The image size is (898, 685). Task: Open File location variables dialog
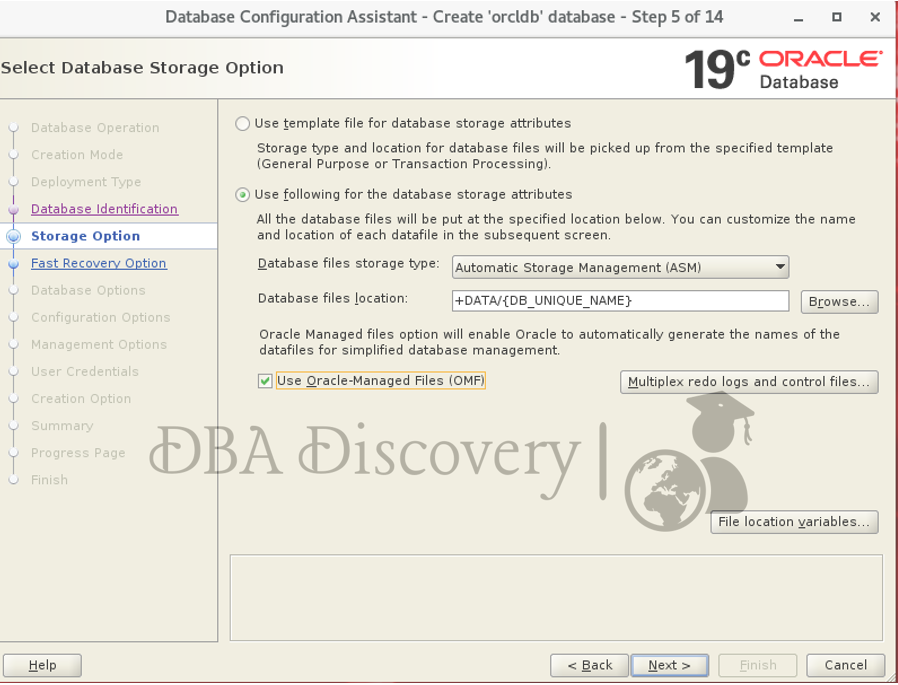794,522
